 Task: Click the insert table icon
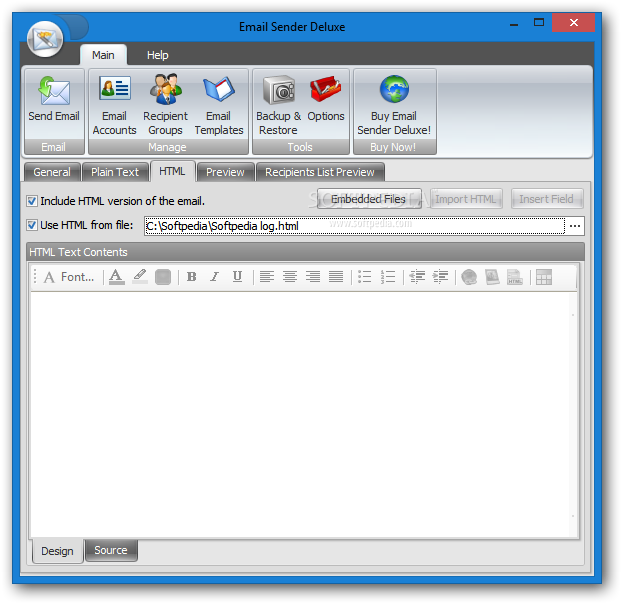544,277
